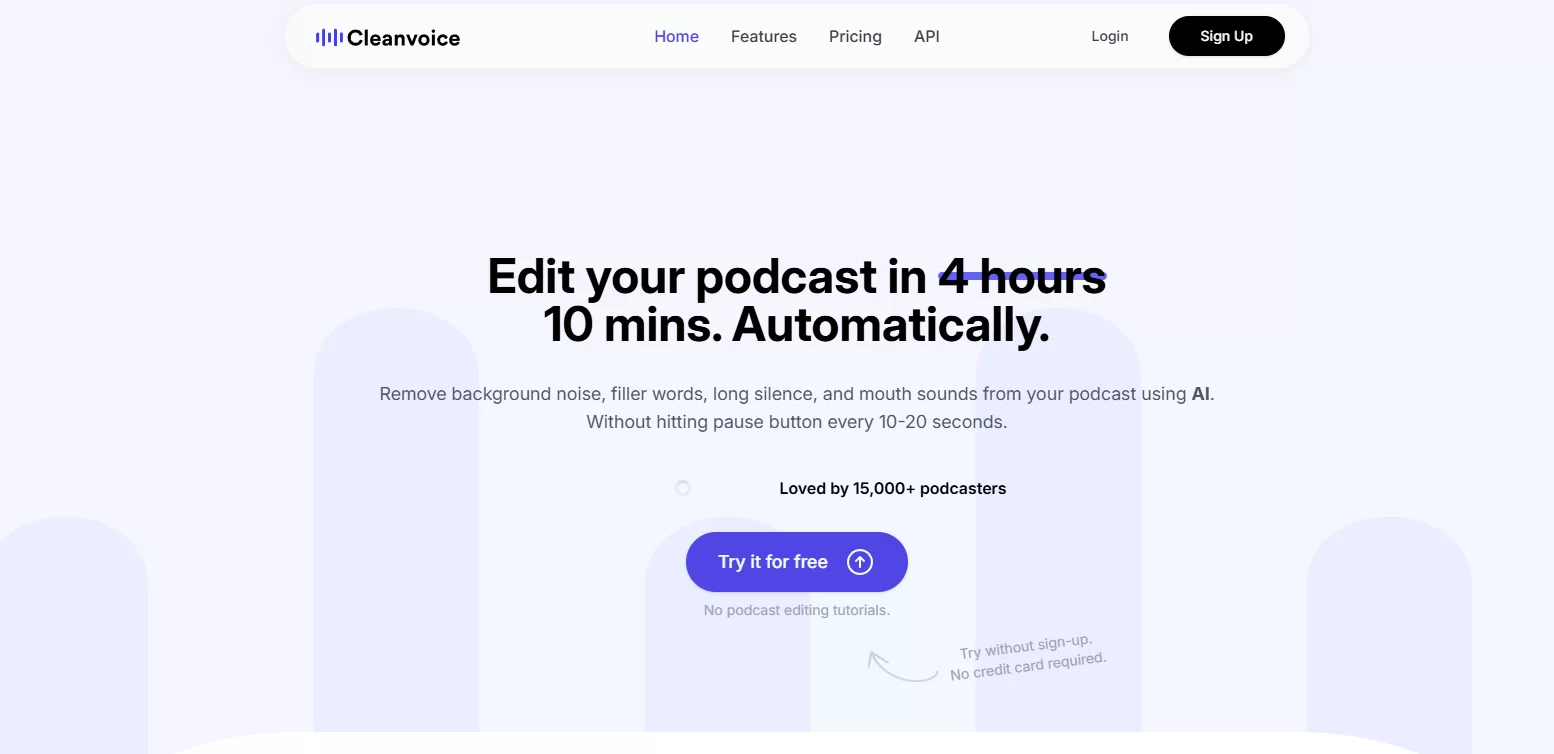Click the upload arrow circle icon
1554x754 pixels.
[860, 562]
